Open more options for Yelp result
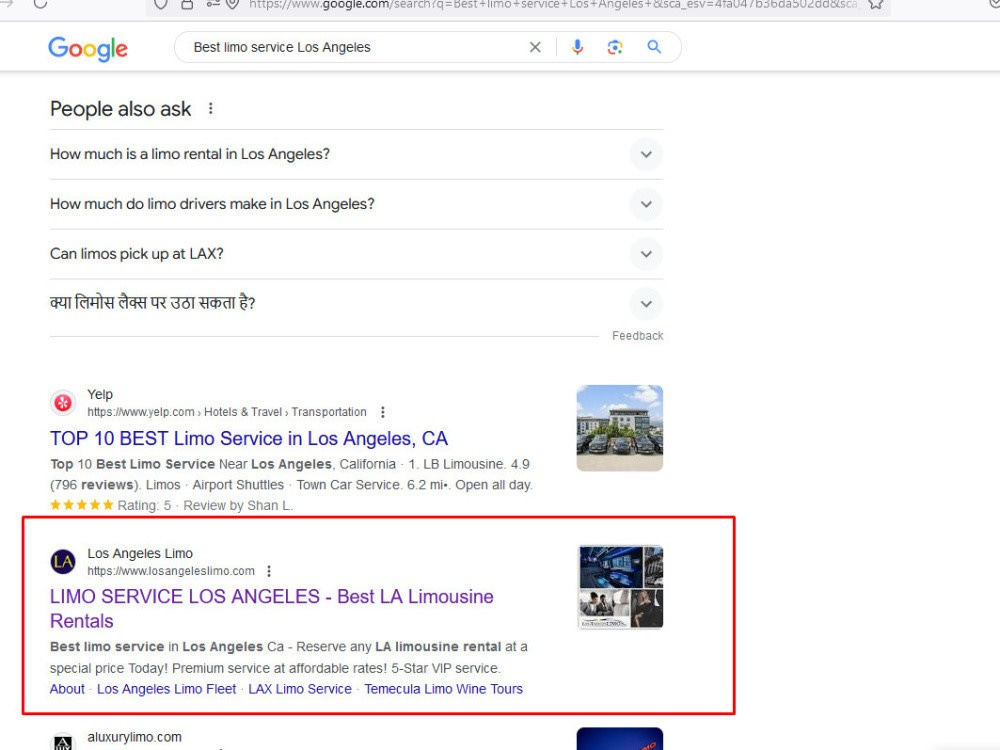The width and height of the screenshot is (1000, 750). pyautogui.click(x=383, y=412)
